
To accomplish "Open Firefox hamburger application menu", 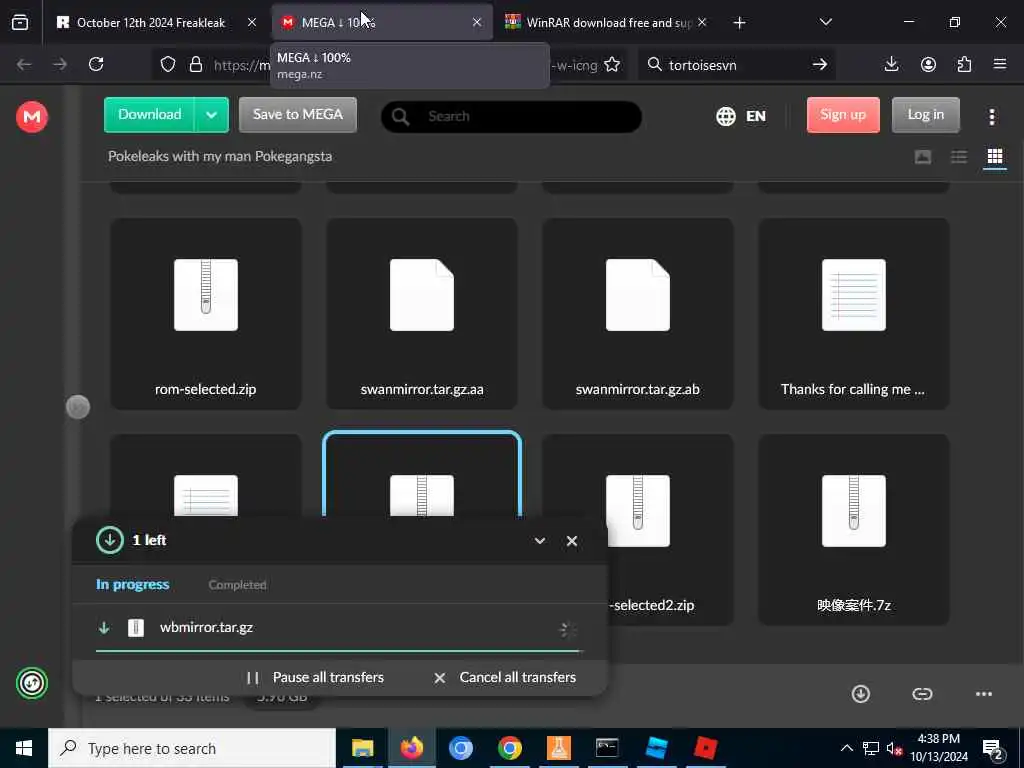I will [x=1000, y=64].
